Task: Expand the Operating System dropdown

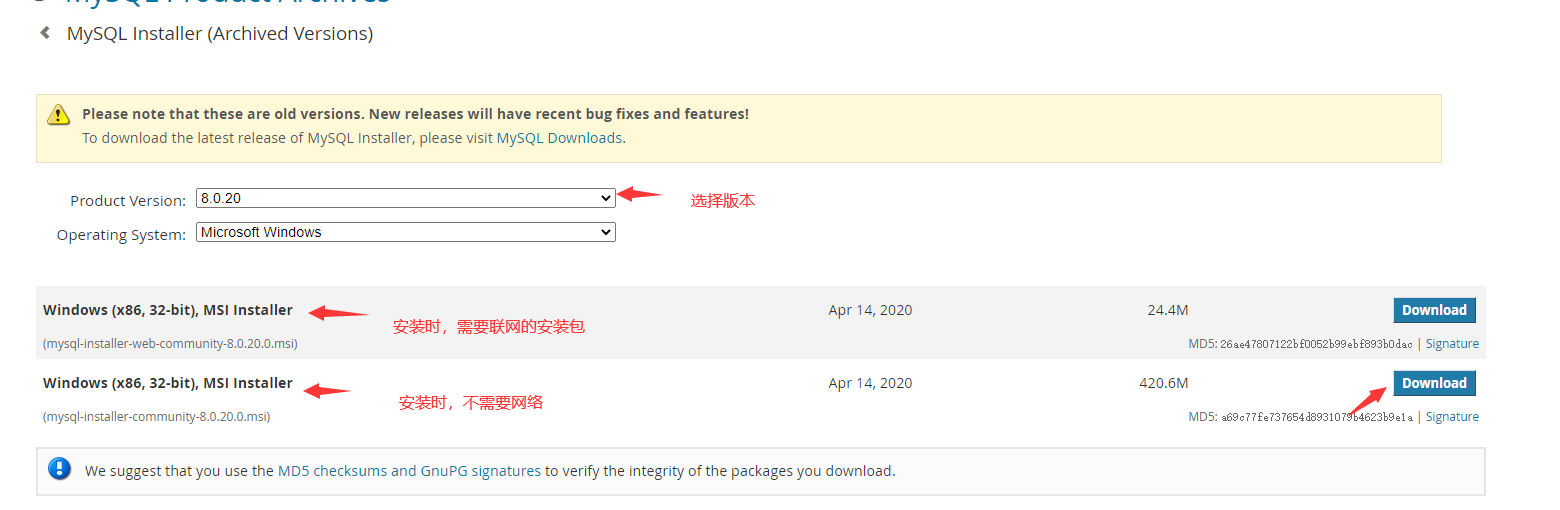Action: coord(405,232)
